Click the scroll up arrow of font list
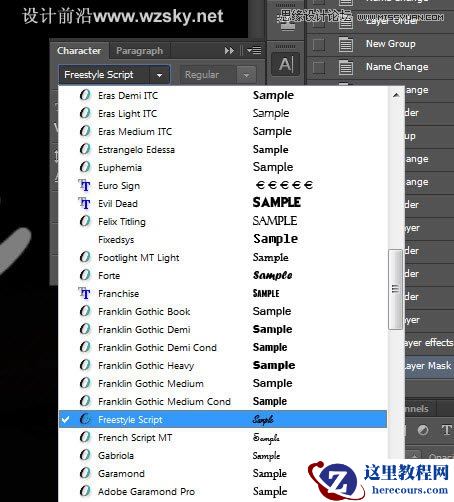 396,95
